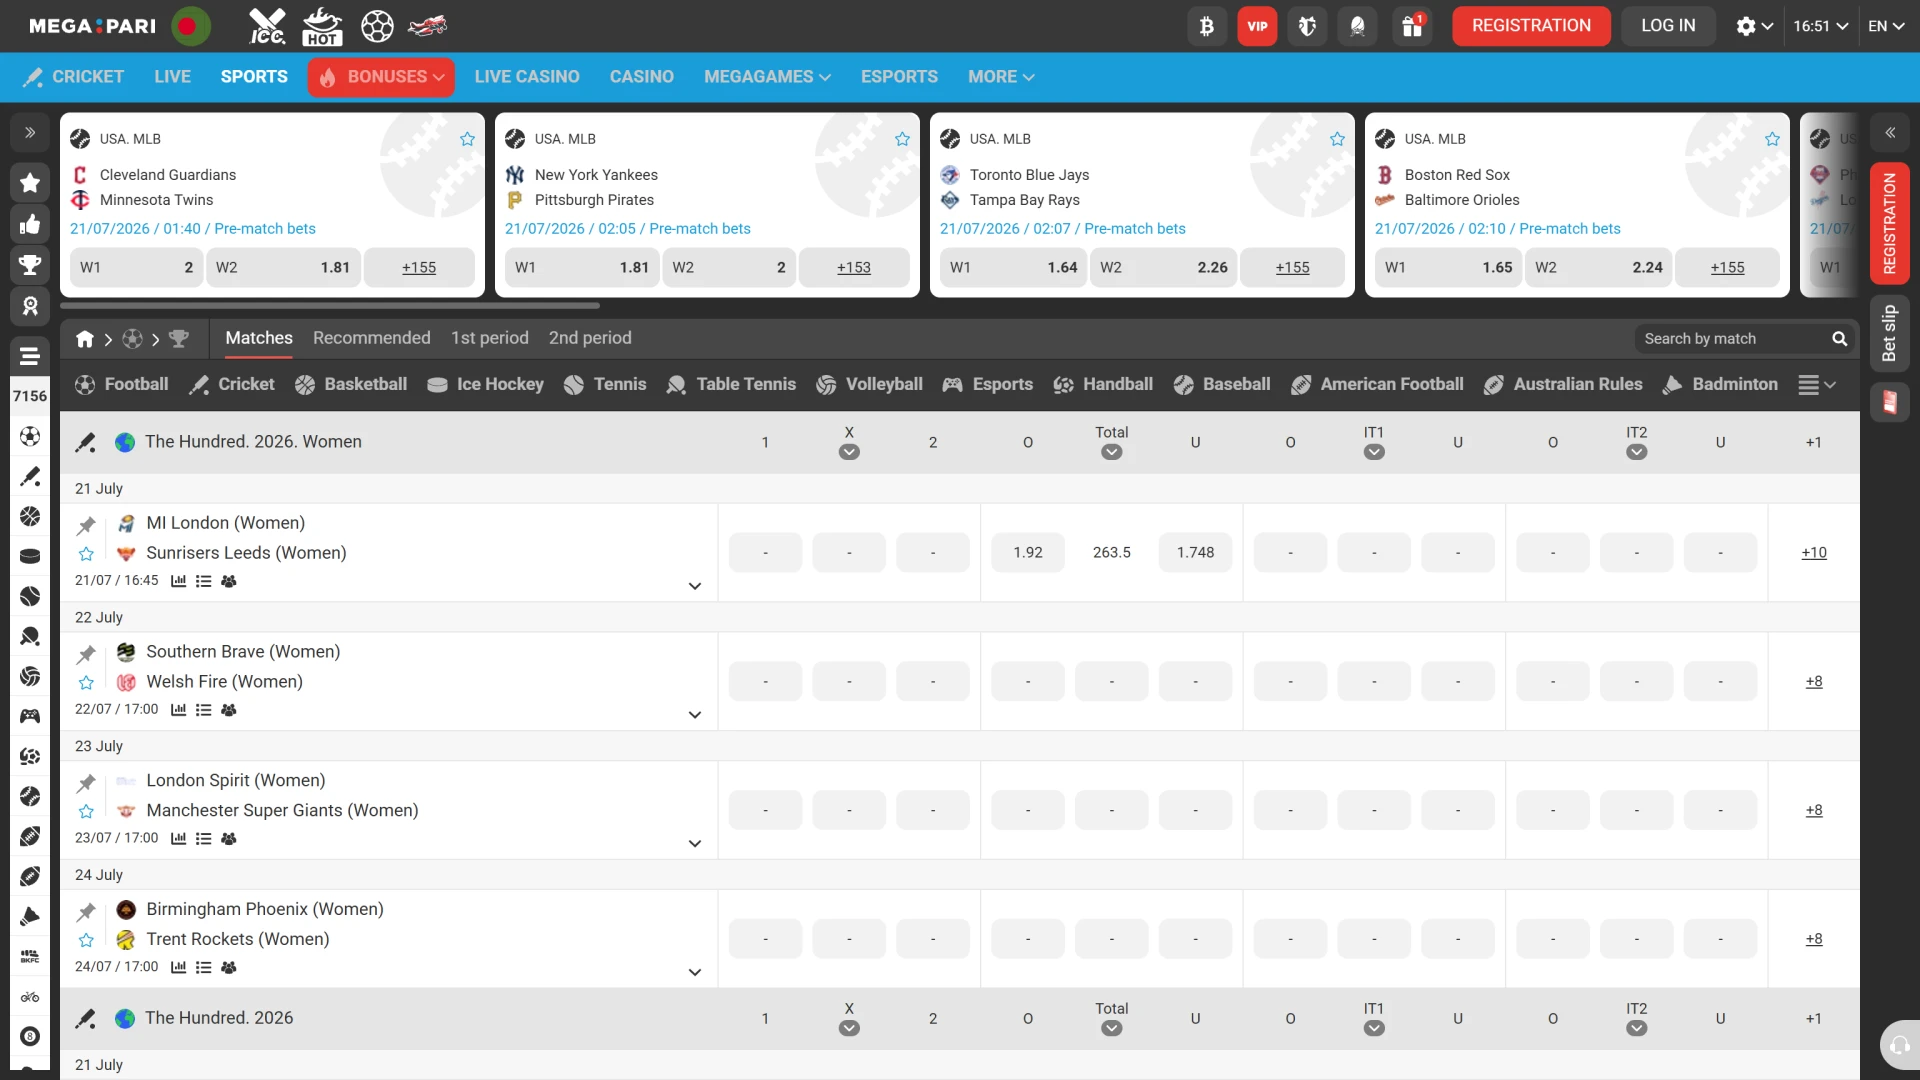Click the LOG IN button

coord(1668,26)
